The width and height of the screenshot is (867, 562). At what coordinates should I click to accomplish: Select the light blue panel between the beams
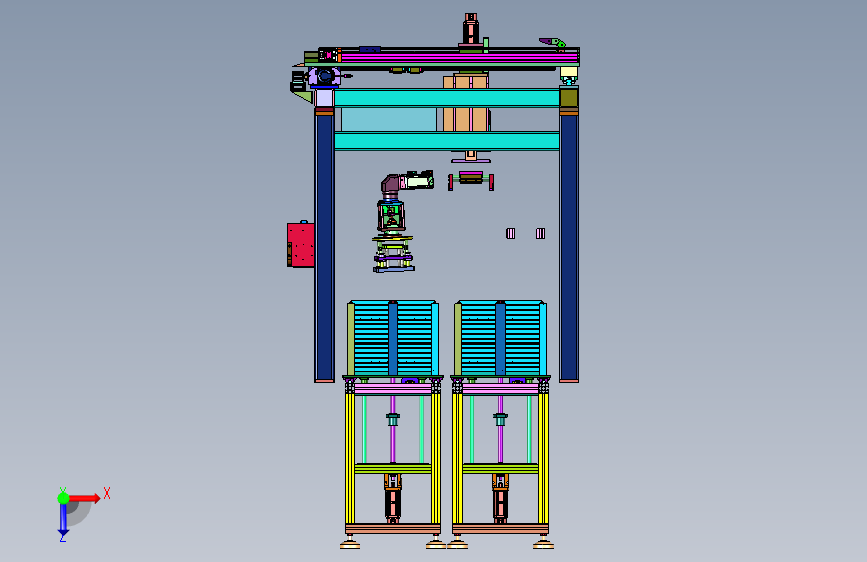coord(389,119)
